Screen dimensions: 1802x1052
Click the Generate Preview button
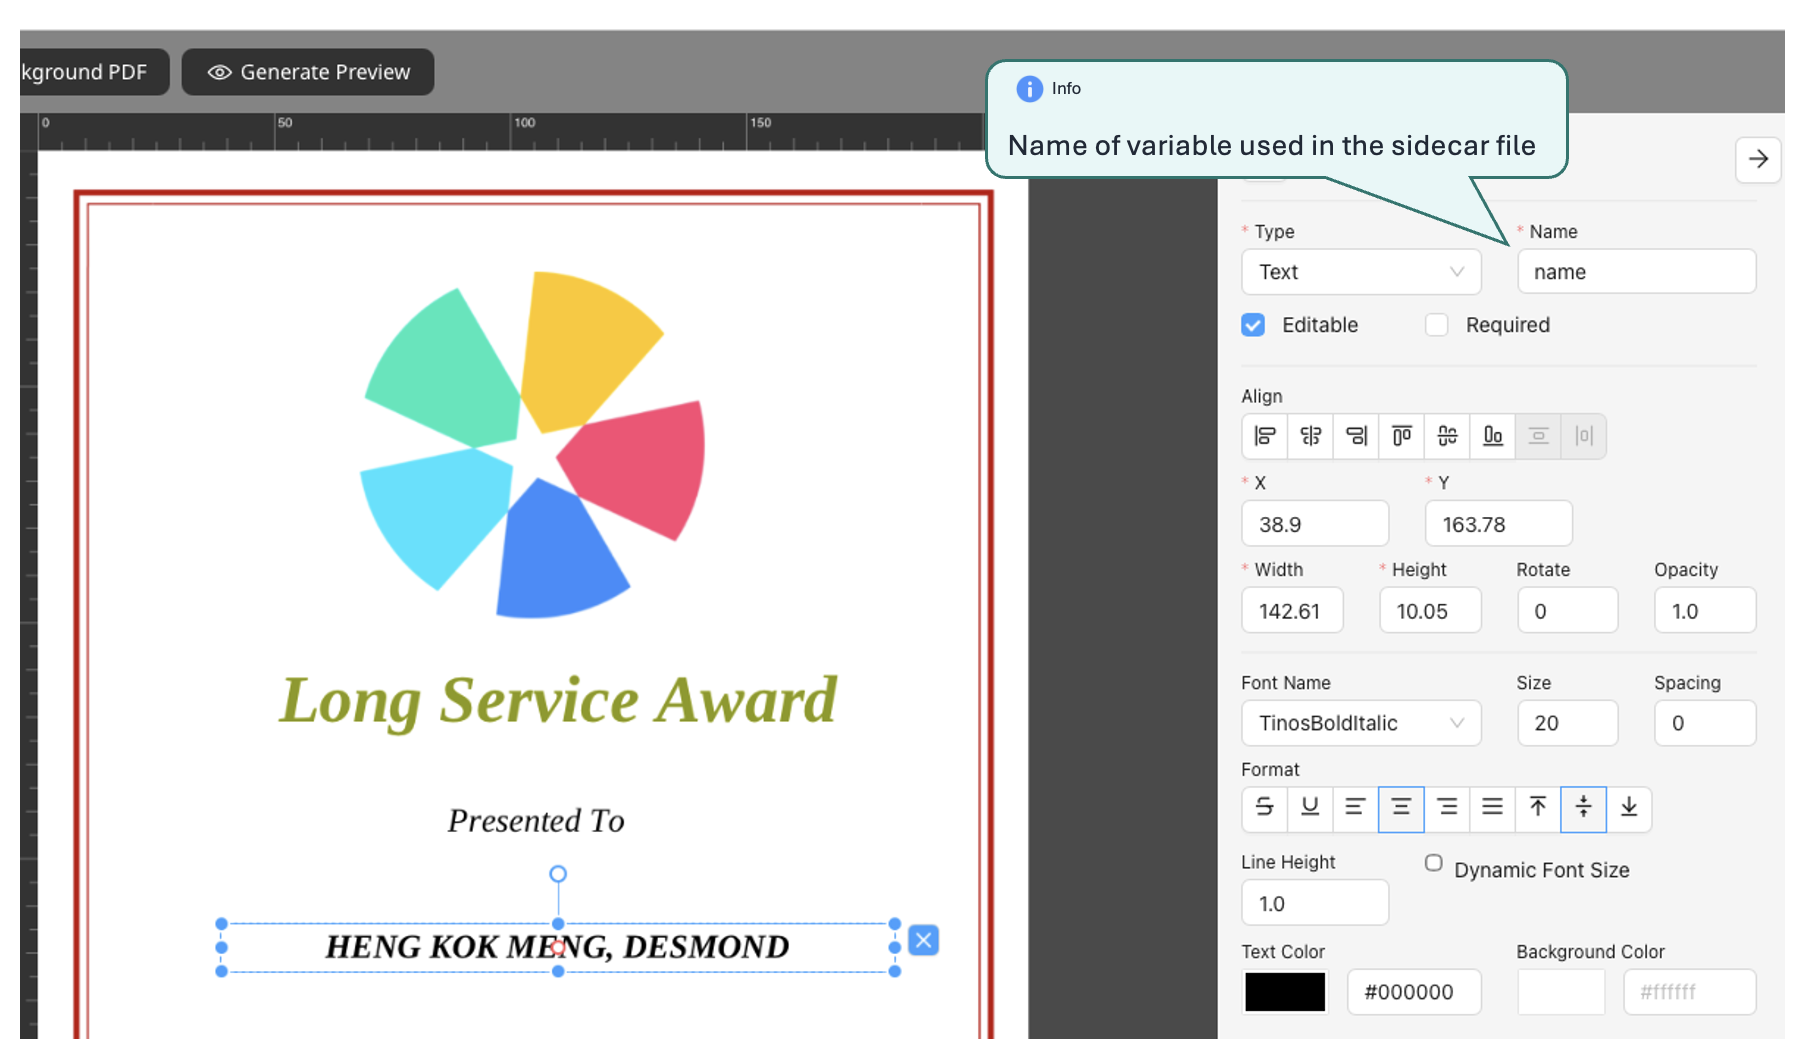308,72
